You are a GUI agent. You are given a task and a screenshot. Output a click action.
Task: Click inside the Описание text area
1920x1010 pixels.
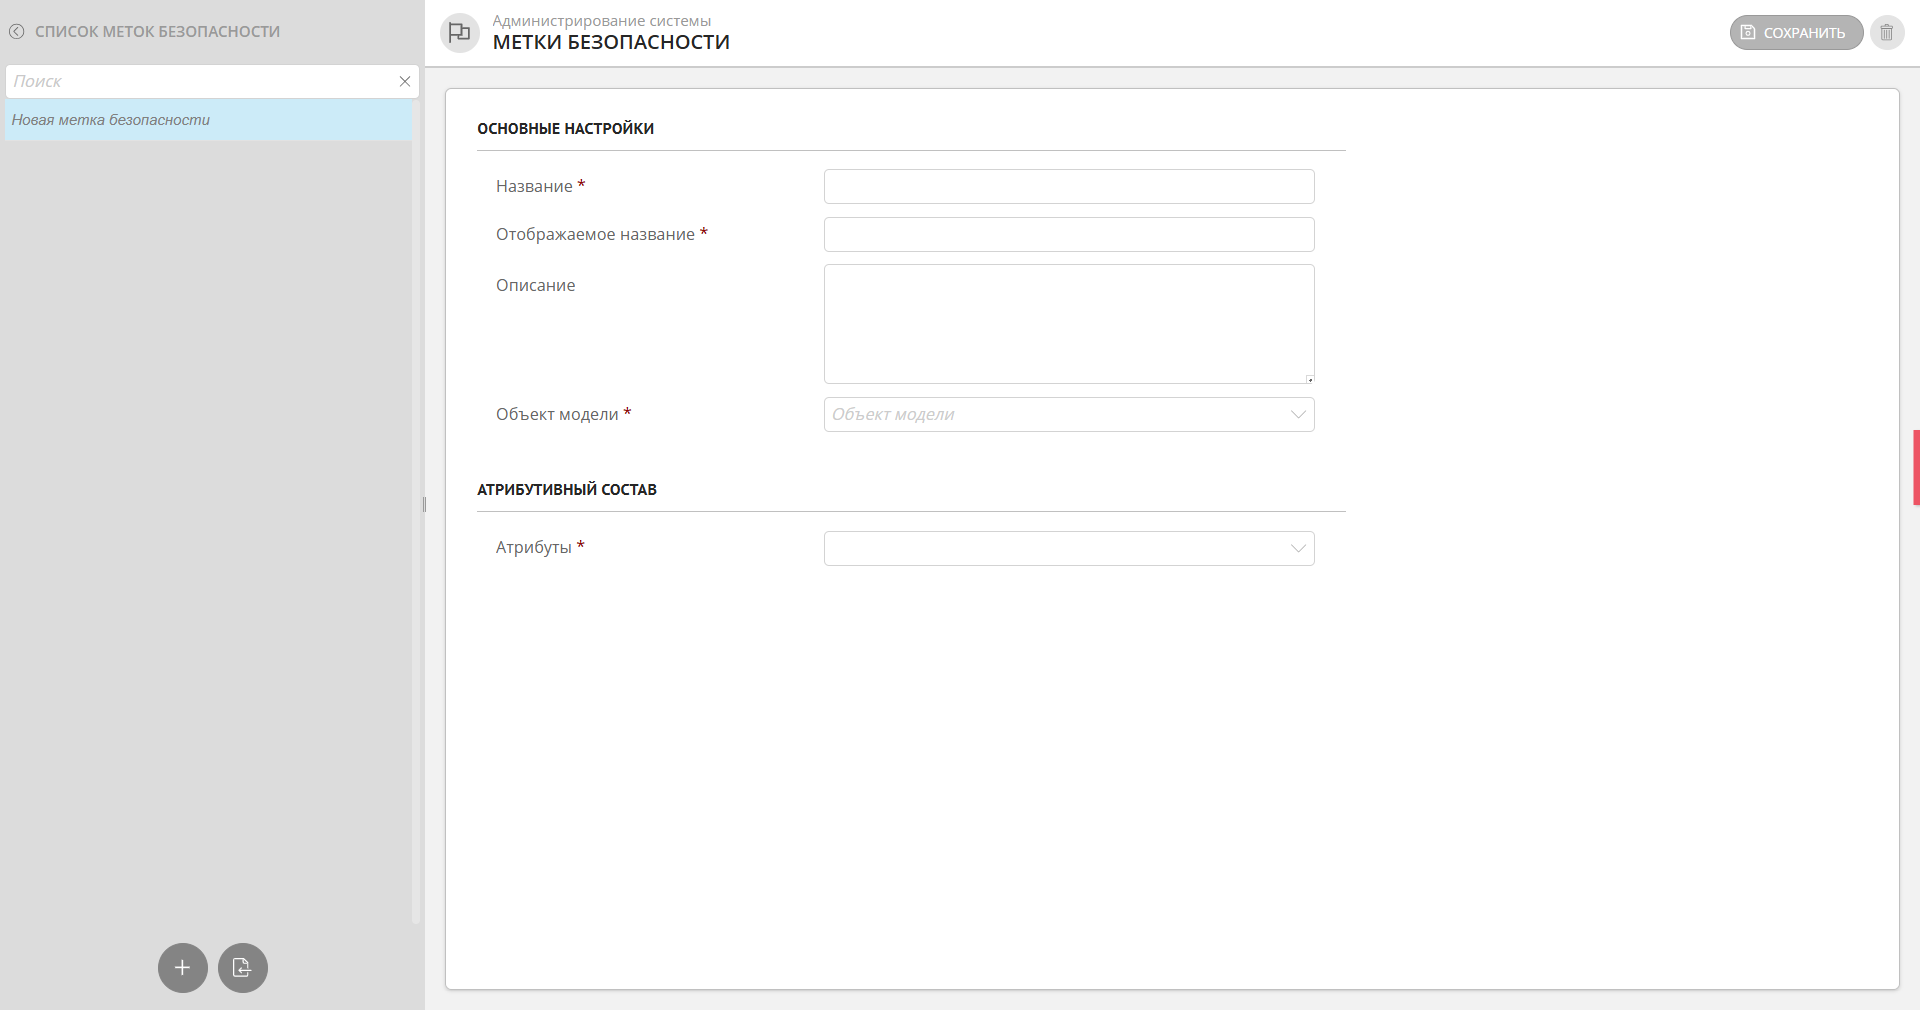(x=1069, y=324)
